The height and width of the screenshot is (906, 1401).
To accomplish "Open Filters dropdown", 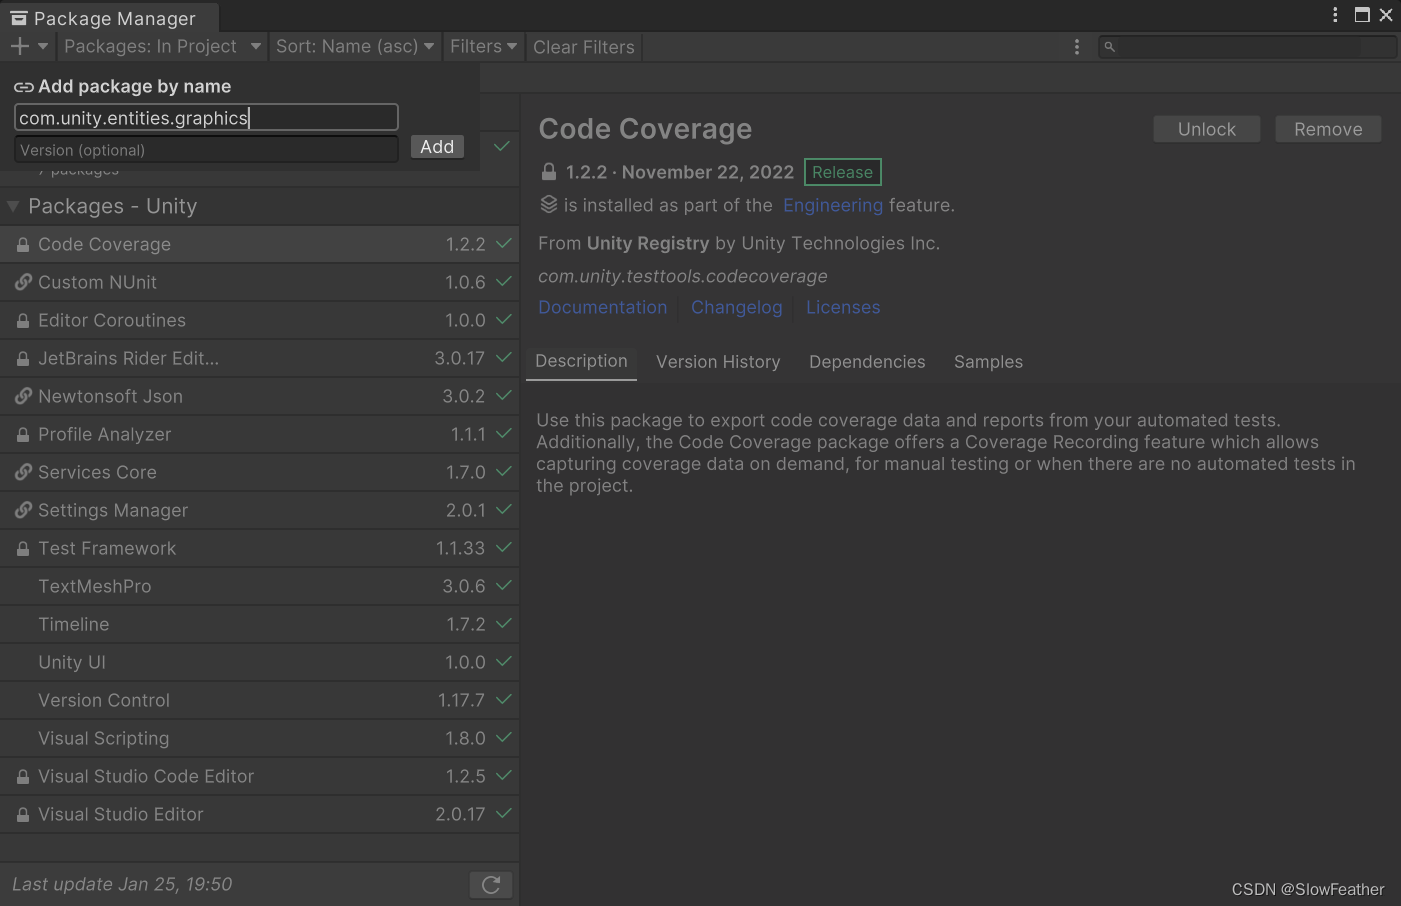I will click(x=483, y=46).
